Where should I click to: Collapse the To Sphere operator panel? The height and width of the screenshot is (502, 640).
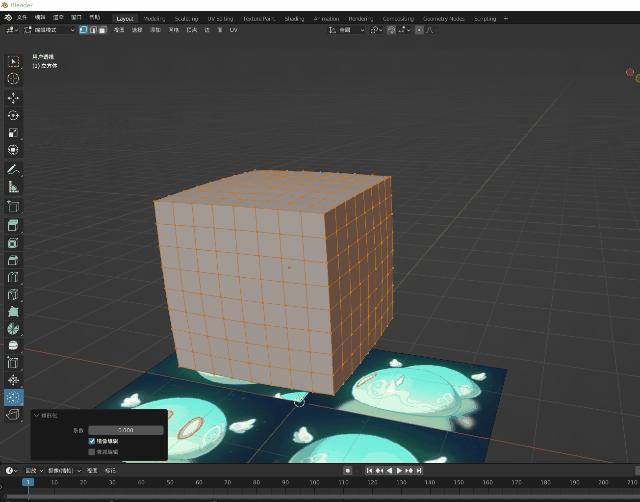click(x=36, y=415)
